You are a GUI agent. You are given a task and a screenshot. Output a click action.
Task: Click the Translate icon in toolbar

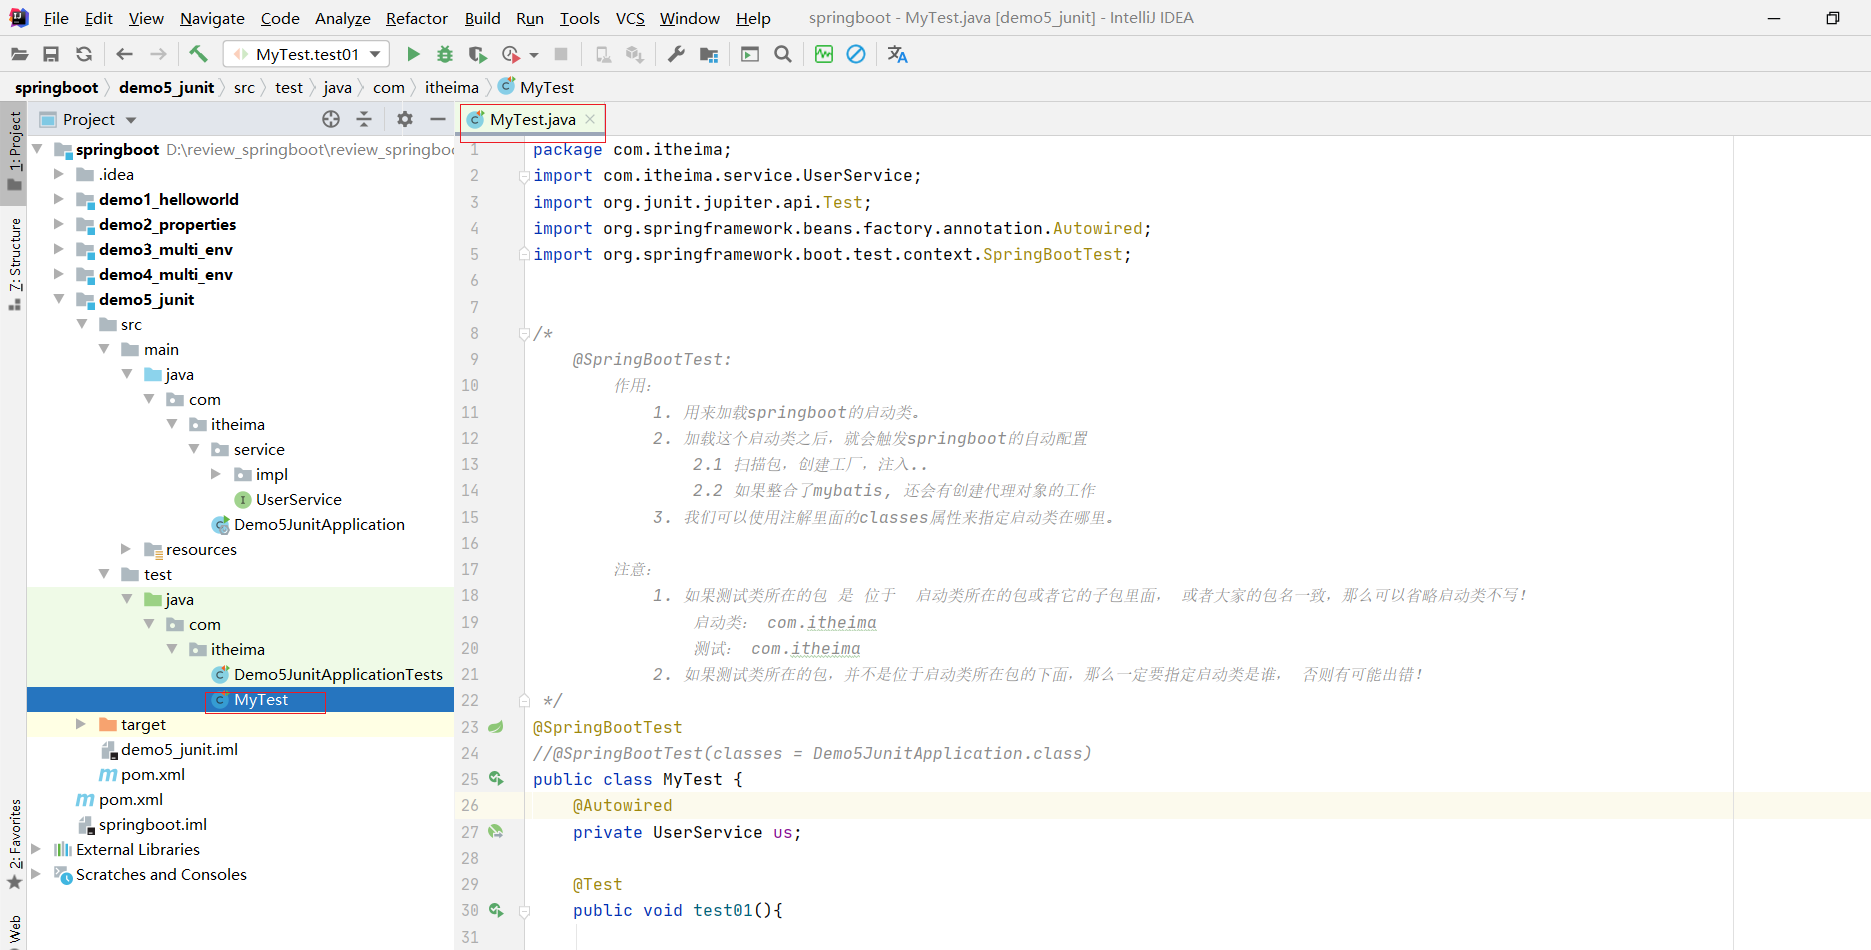pyautogui.click(x=897, y=54)
